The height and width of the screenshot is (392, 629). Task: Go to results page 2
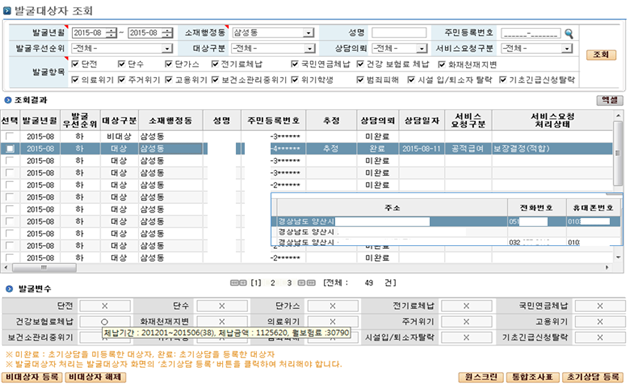tap(273, 283)
